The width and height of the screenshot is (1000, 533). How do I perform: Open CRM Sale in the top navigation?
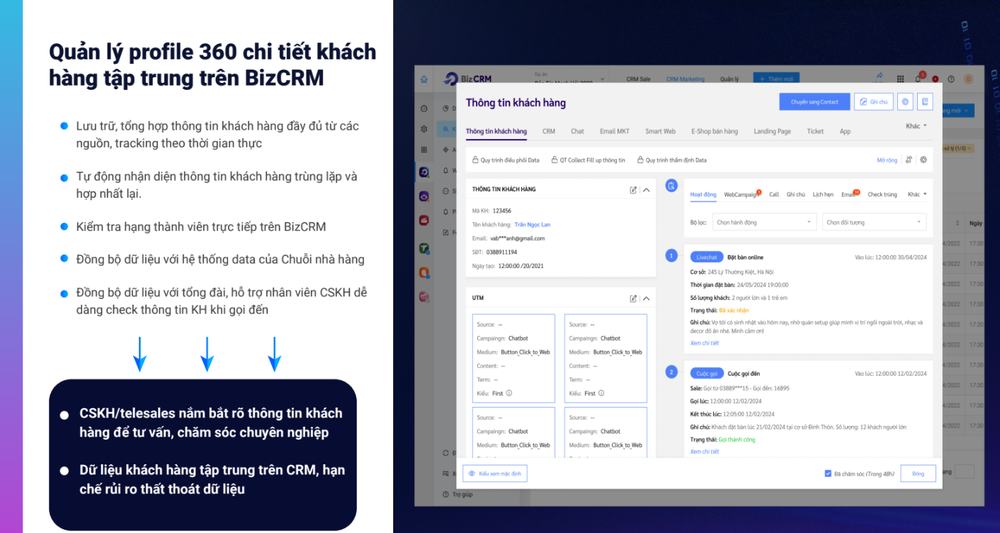(638, 79)
